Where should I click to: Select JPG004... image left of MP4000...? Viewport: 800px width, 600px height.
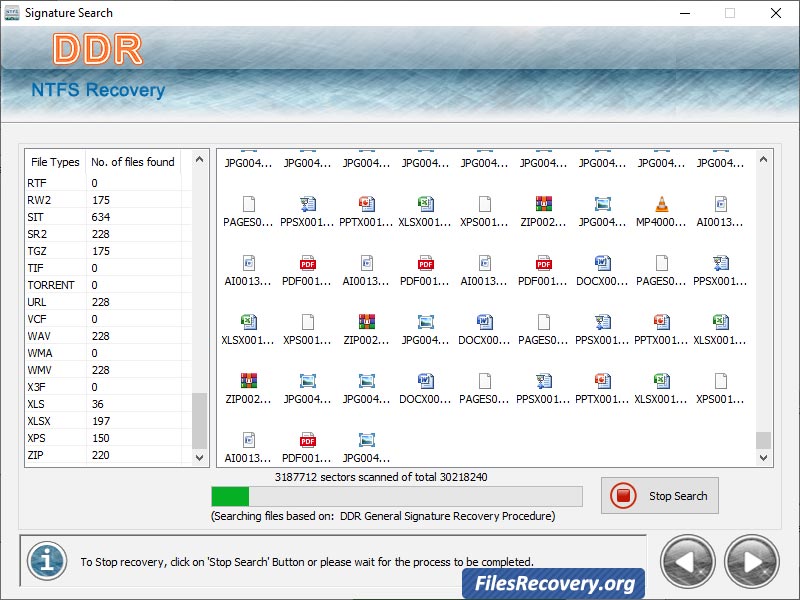603,212
